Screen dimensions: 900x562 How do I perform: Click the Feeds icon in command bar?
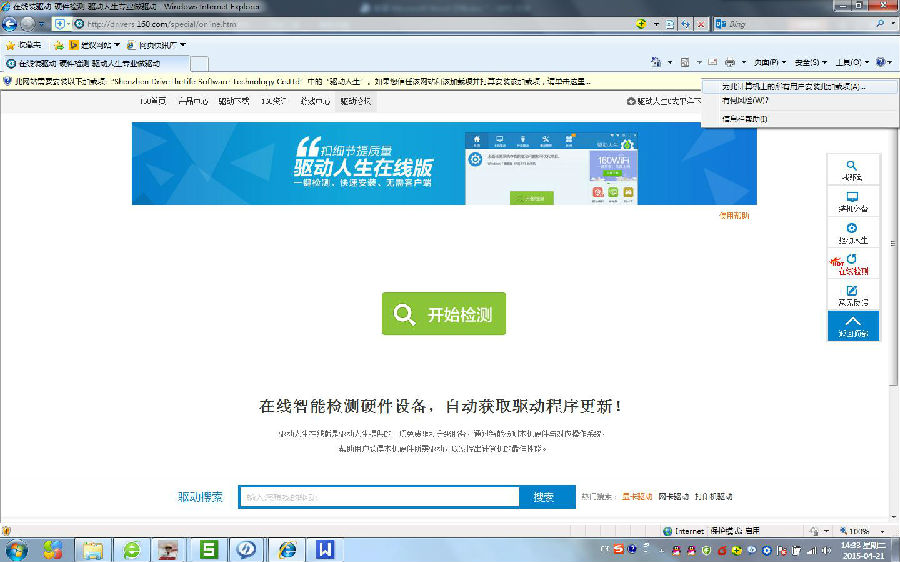(685, 62)
